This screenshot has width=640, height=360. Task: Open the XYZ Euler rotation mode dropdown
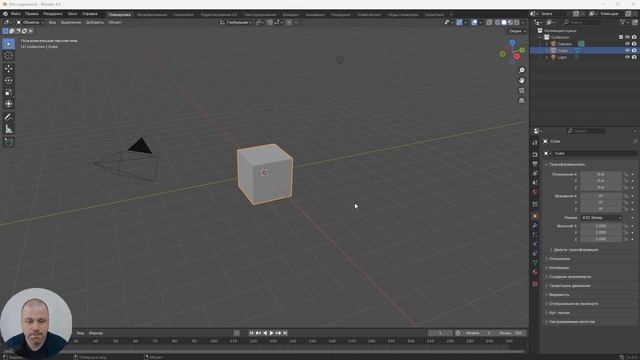601,218
